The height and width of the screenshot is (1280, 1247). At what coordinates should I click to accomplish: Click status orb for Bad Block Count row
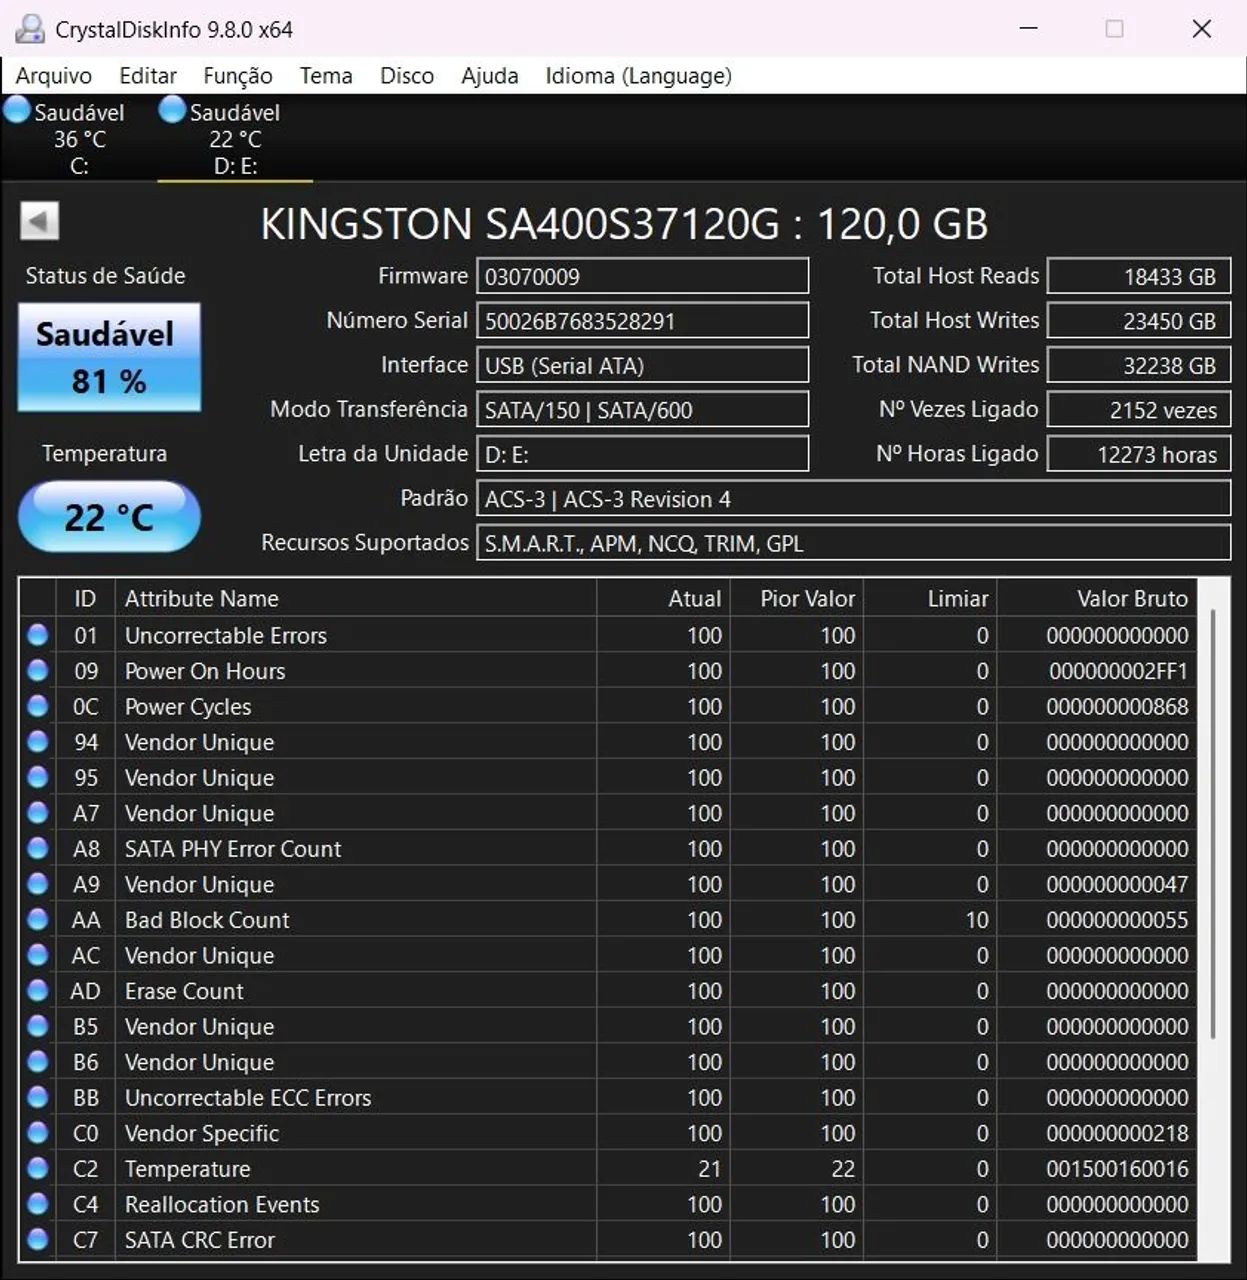[x=38, y=919]
